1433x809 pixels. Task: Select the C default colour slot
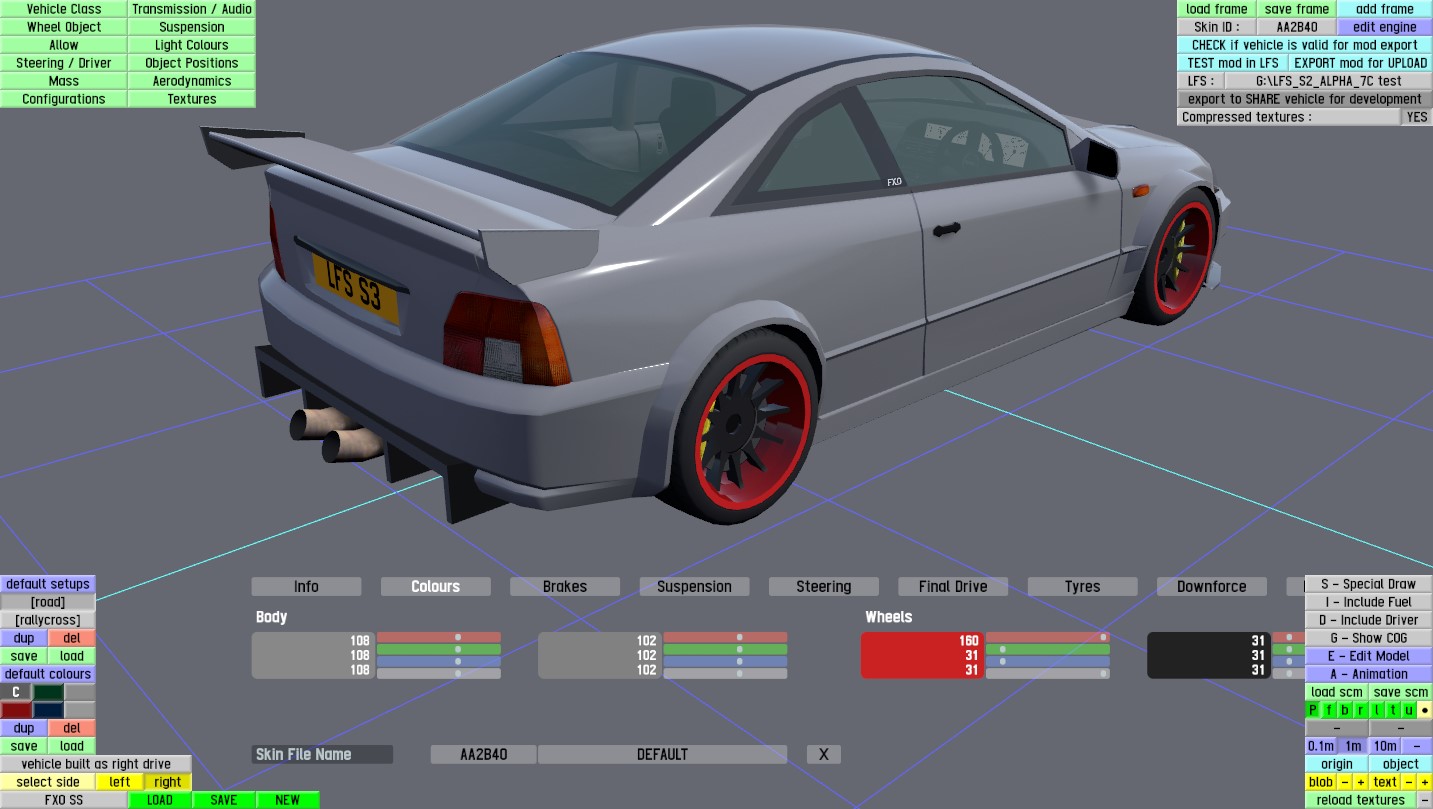(x=16, y=692)
